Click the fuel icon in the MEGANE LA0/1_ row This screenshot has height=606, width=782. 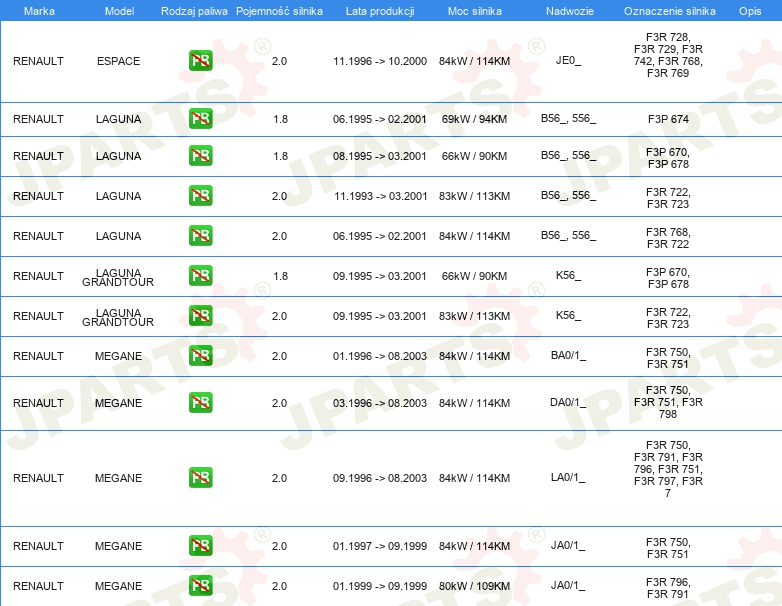[x=200, y=477]
